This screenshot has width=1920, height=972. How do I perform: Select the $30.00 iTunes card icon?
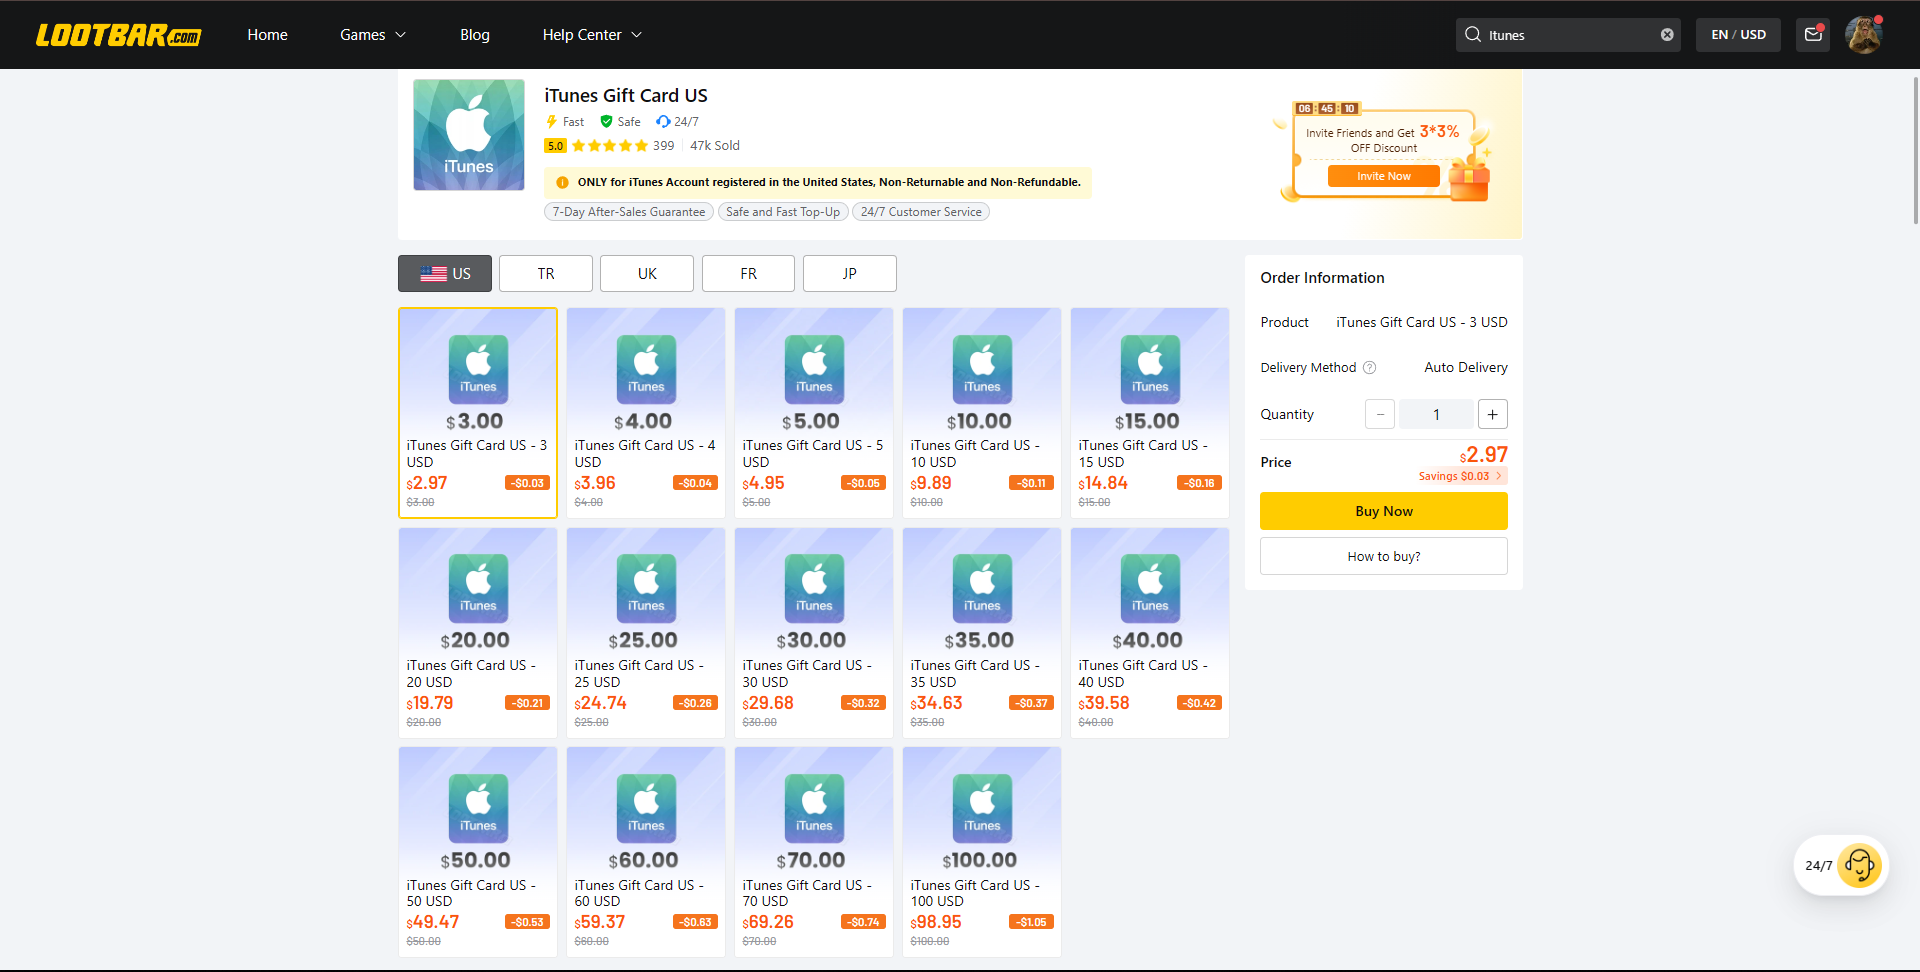click(x=814, y=589)
